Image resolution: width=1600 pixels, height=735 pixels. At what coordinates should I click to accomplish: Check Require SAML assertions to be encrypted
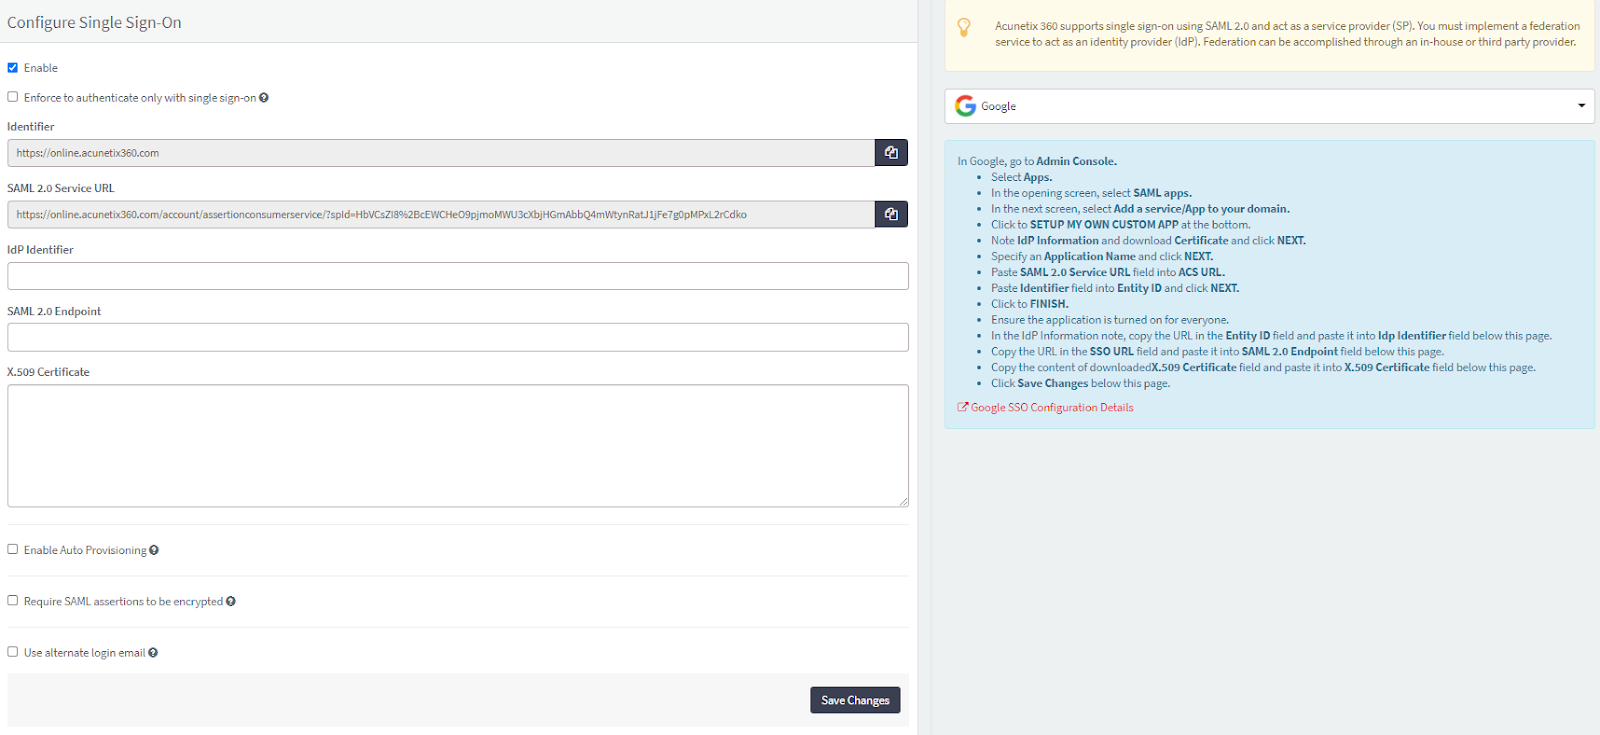pos(13,601)
